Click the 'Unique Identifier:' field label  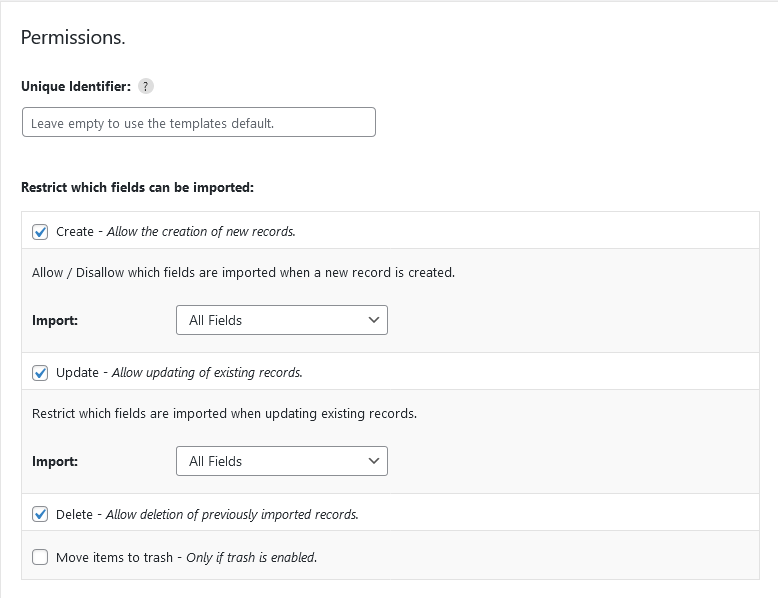[x=76, y=86]
